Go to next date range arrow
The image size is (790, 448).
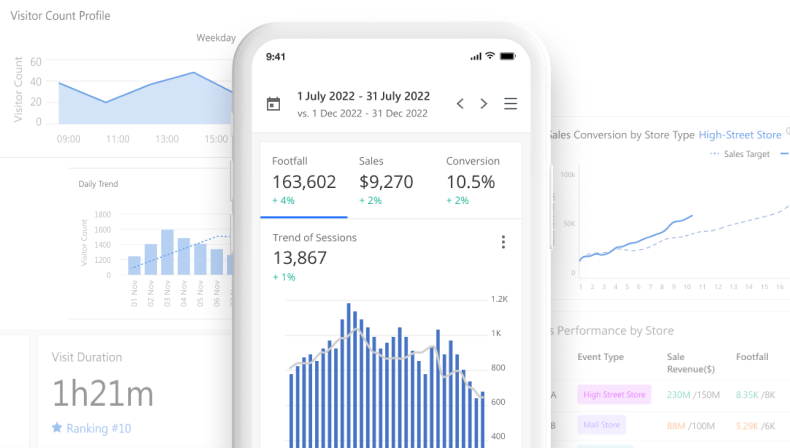484,104
